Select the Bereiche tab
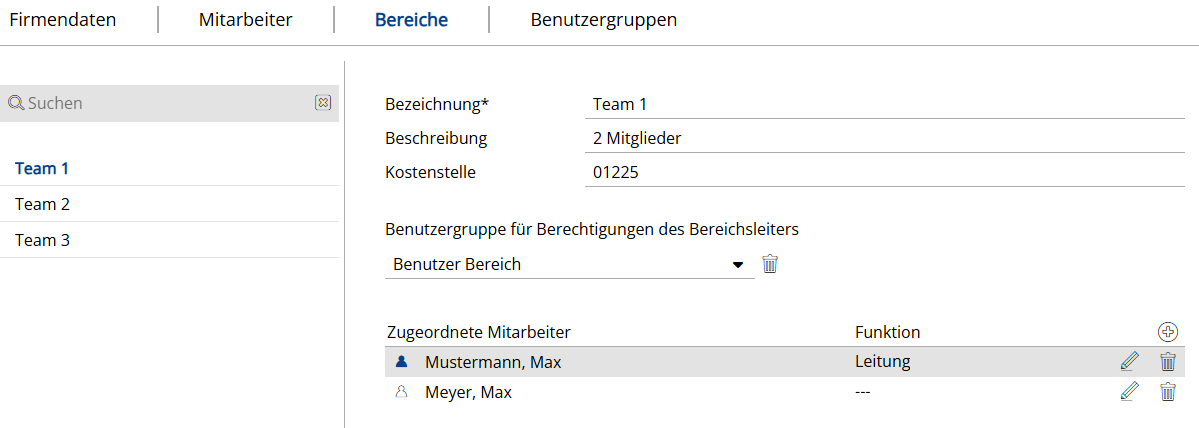 click(x=411, y=20)
